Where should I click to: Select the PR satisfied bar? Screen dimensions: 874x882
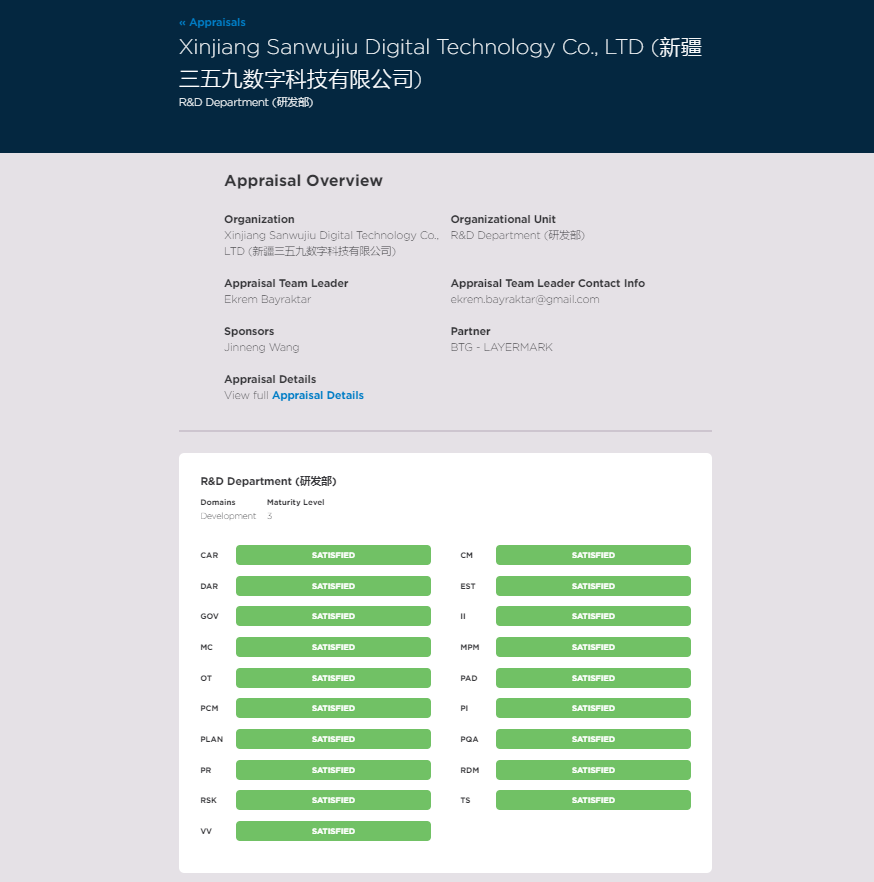[x=333, y=770]
